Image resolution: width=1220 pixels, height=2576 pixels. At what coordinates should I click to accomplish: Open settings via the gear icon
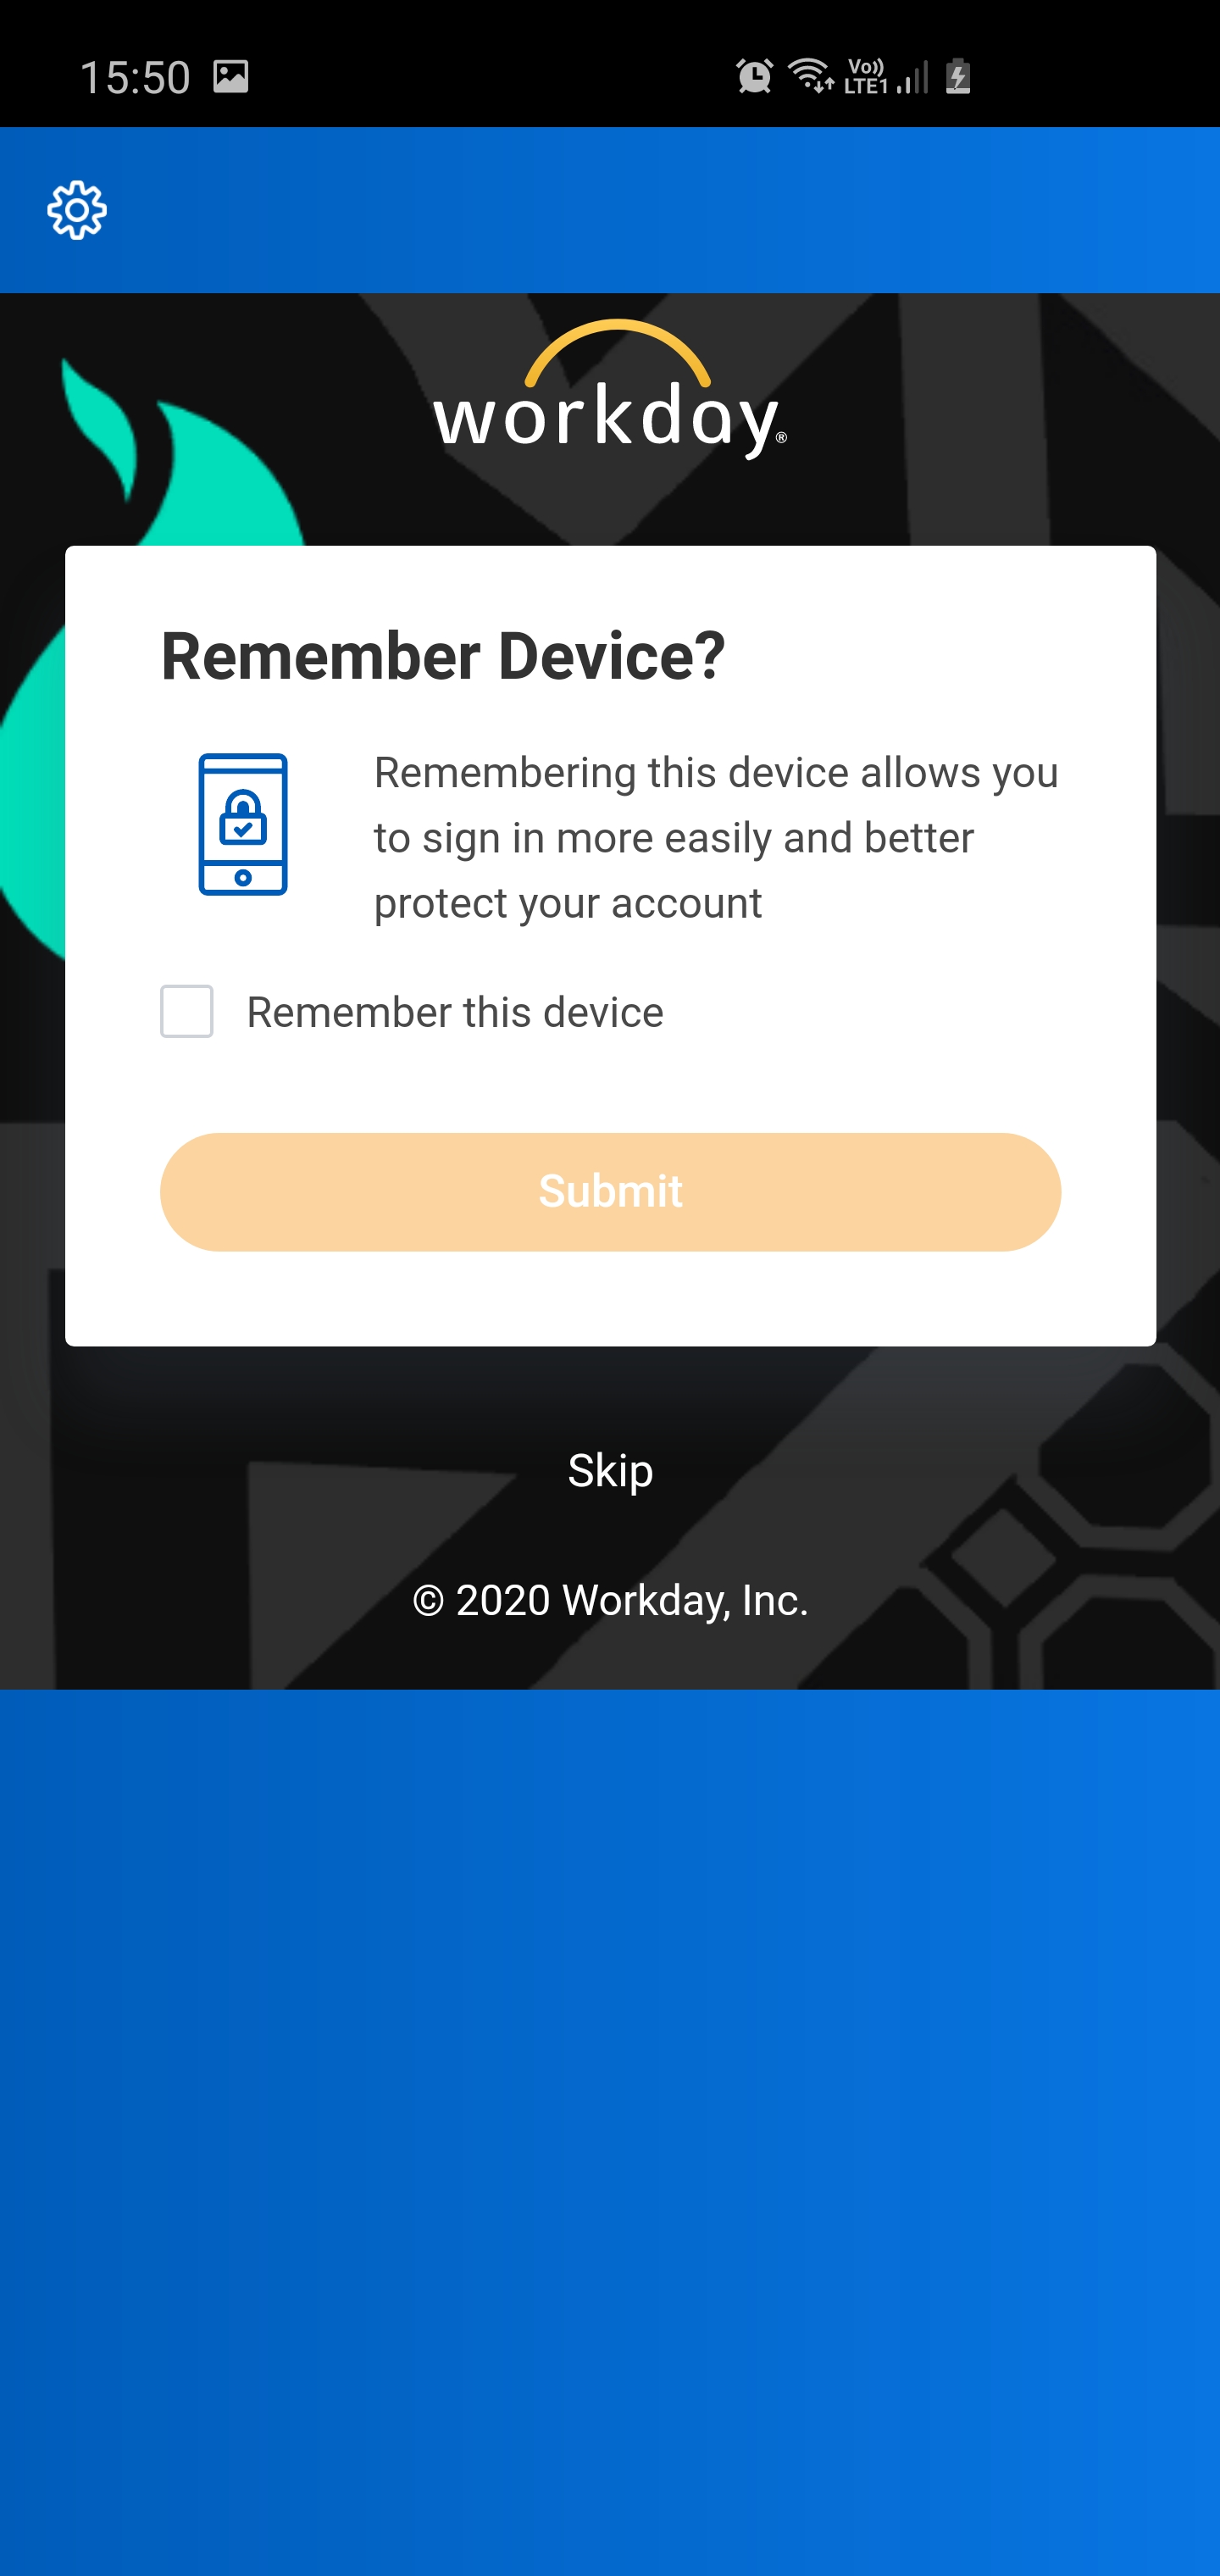tap(77, 210)
